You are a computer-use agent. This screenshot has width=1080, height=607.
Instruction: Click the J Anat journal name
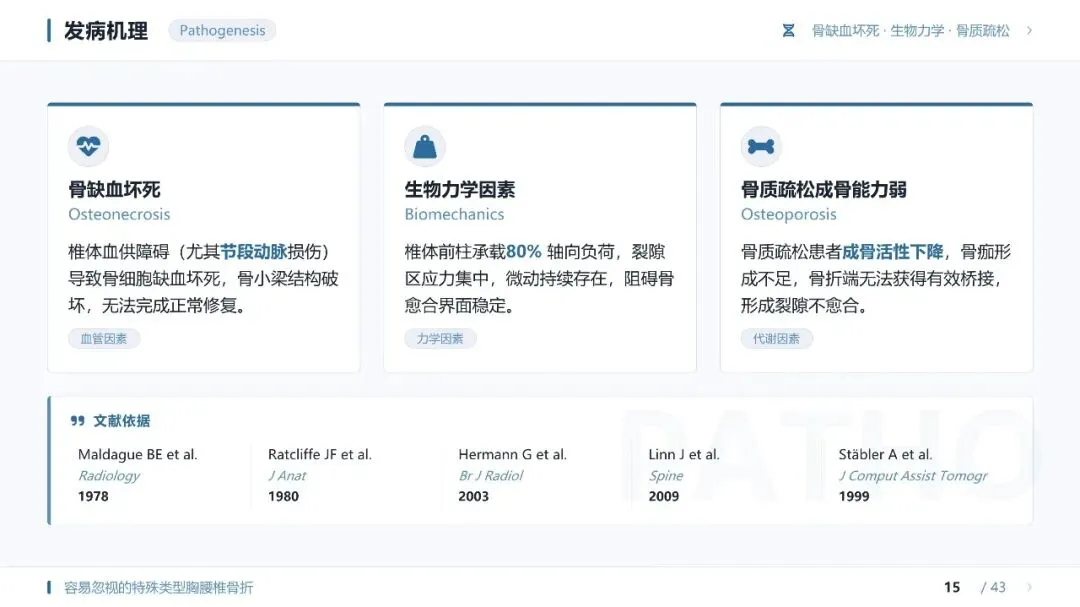287,475
